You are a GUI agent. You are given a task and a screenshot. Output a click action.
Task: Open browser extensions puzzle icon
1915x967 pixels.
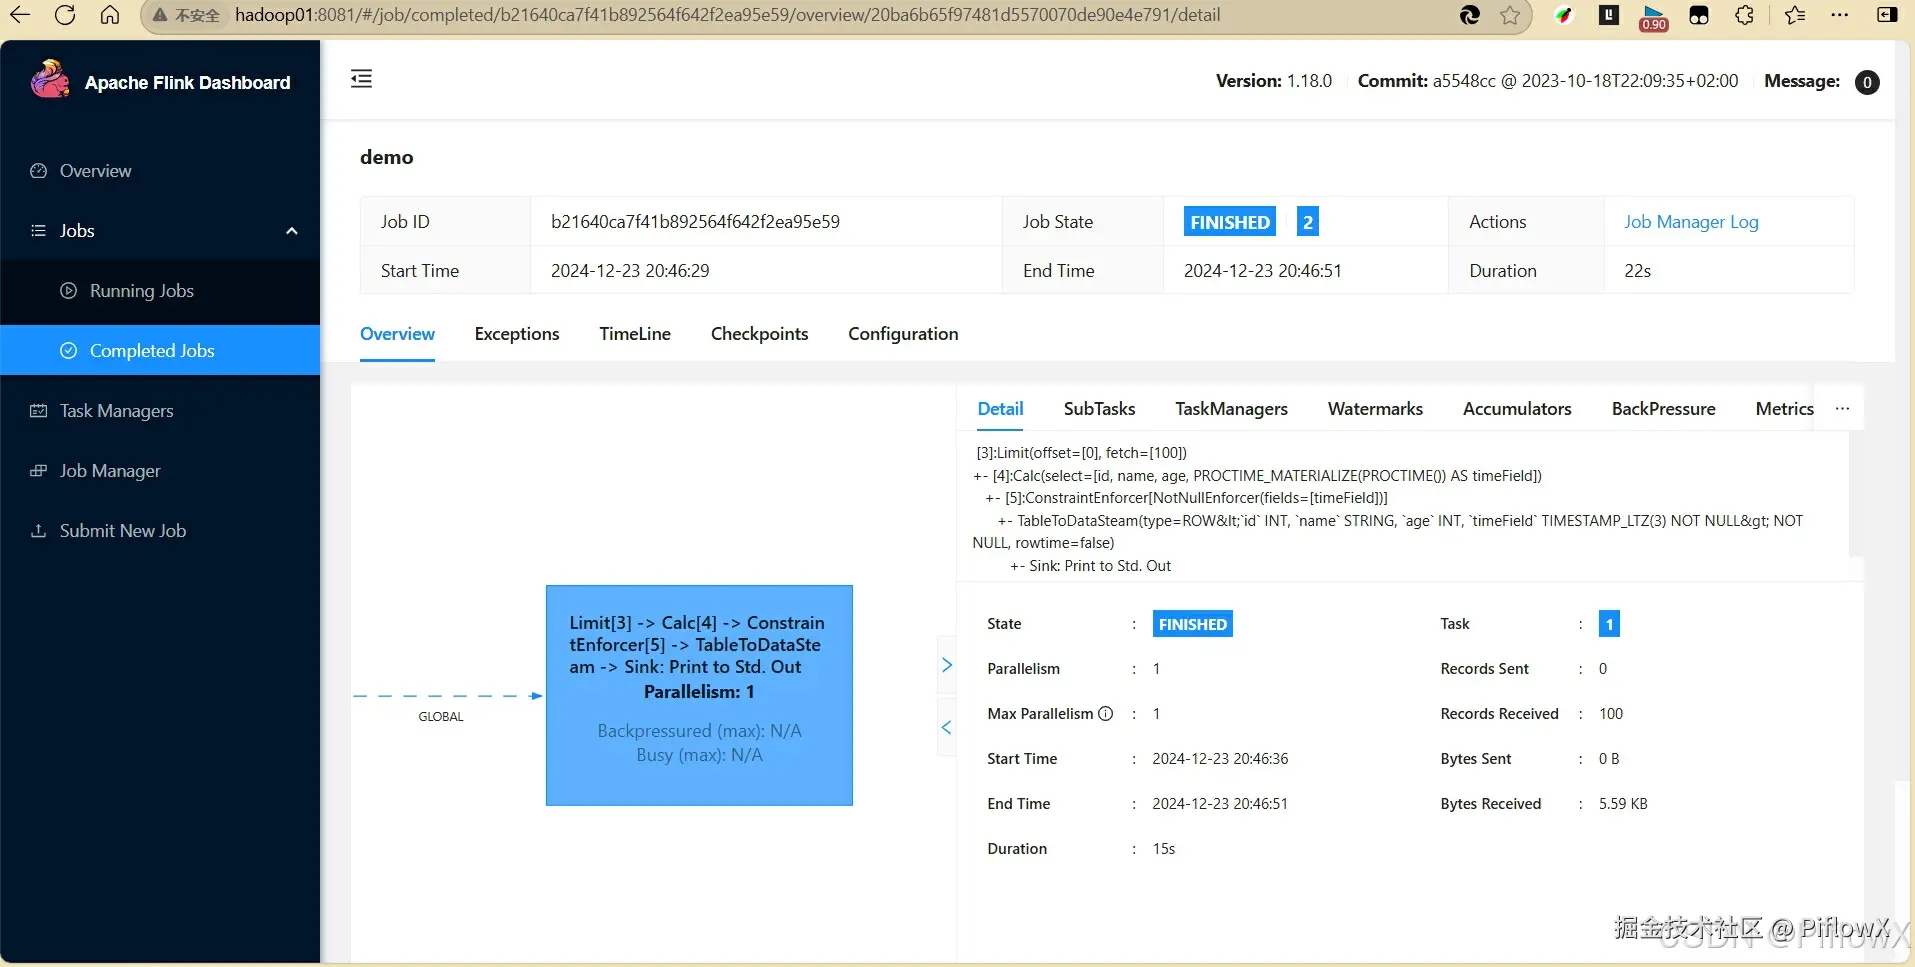tap(1744, 15)
